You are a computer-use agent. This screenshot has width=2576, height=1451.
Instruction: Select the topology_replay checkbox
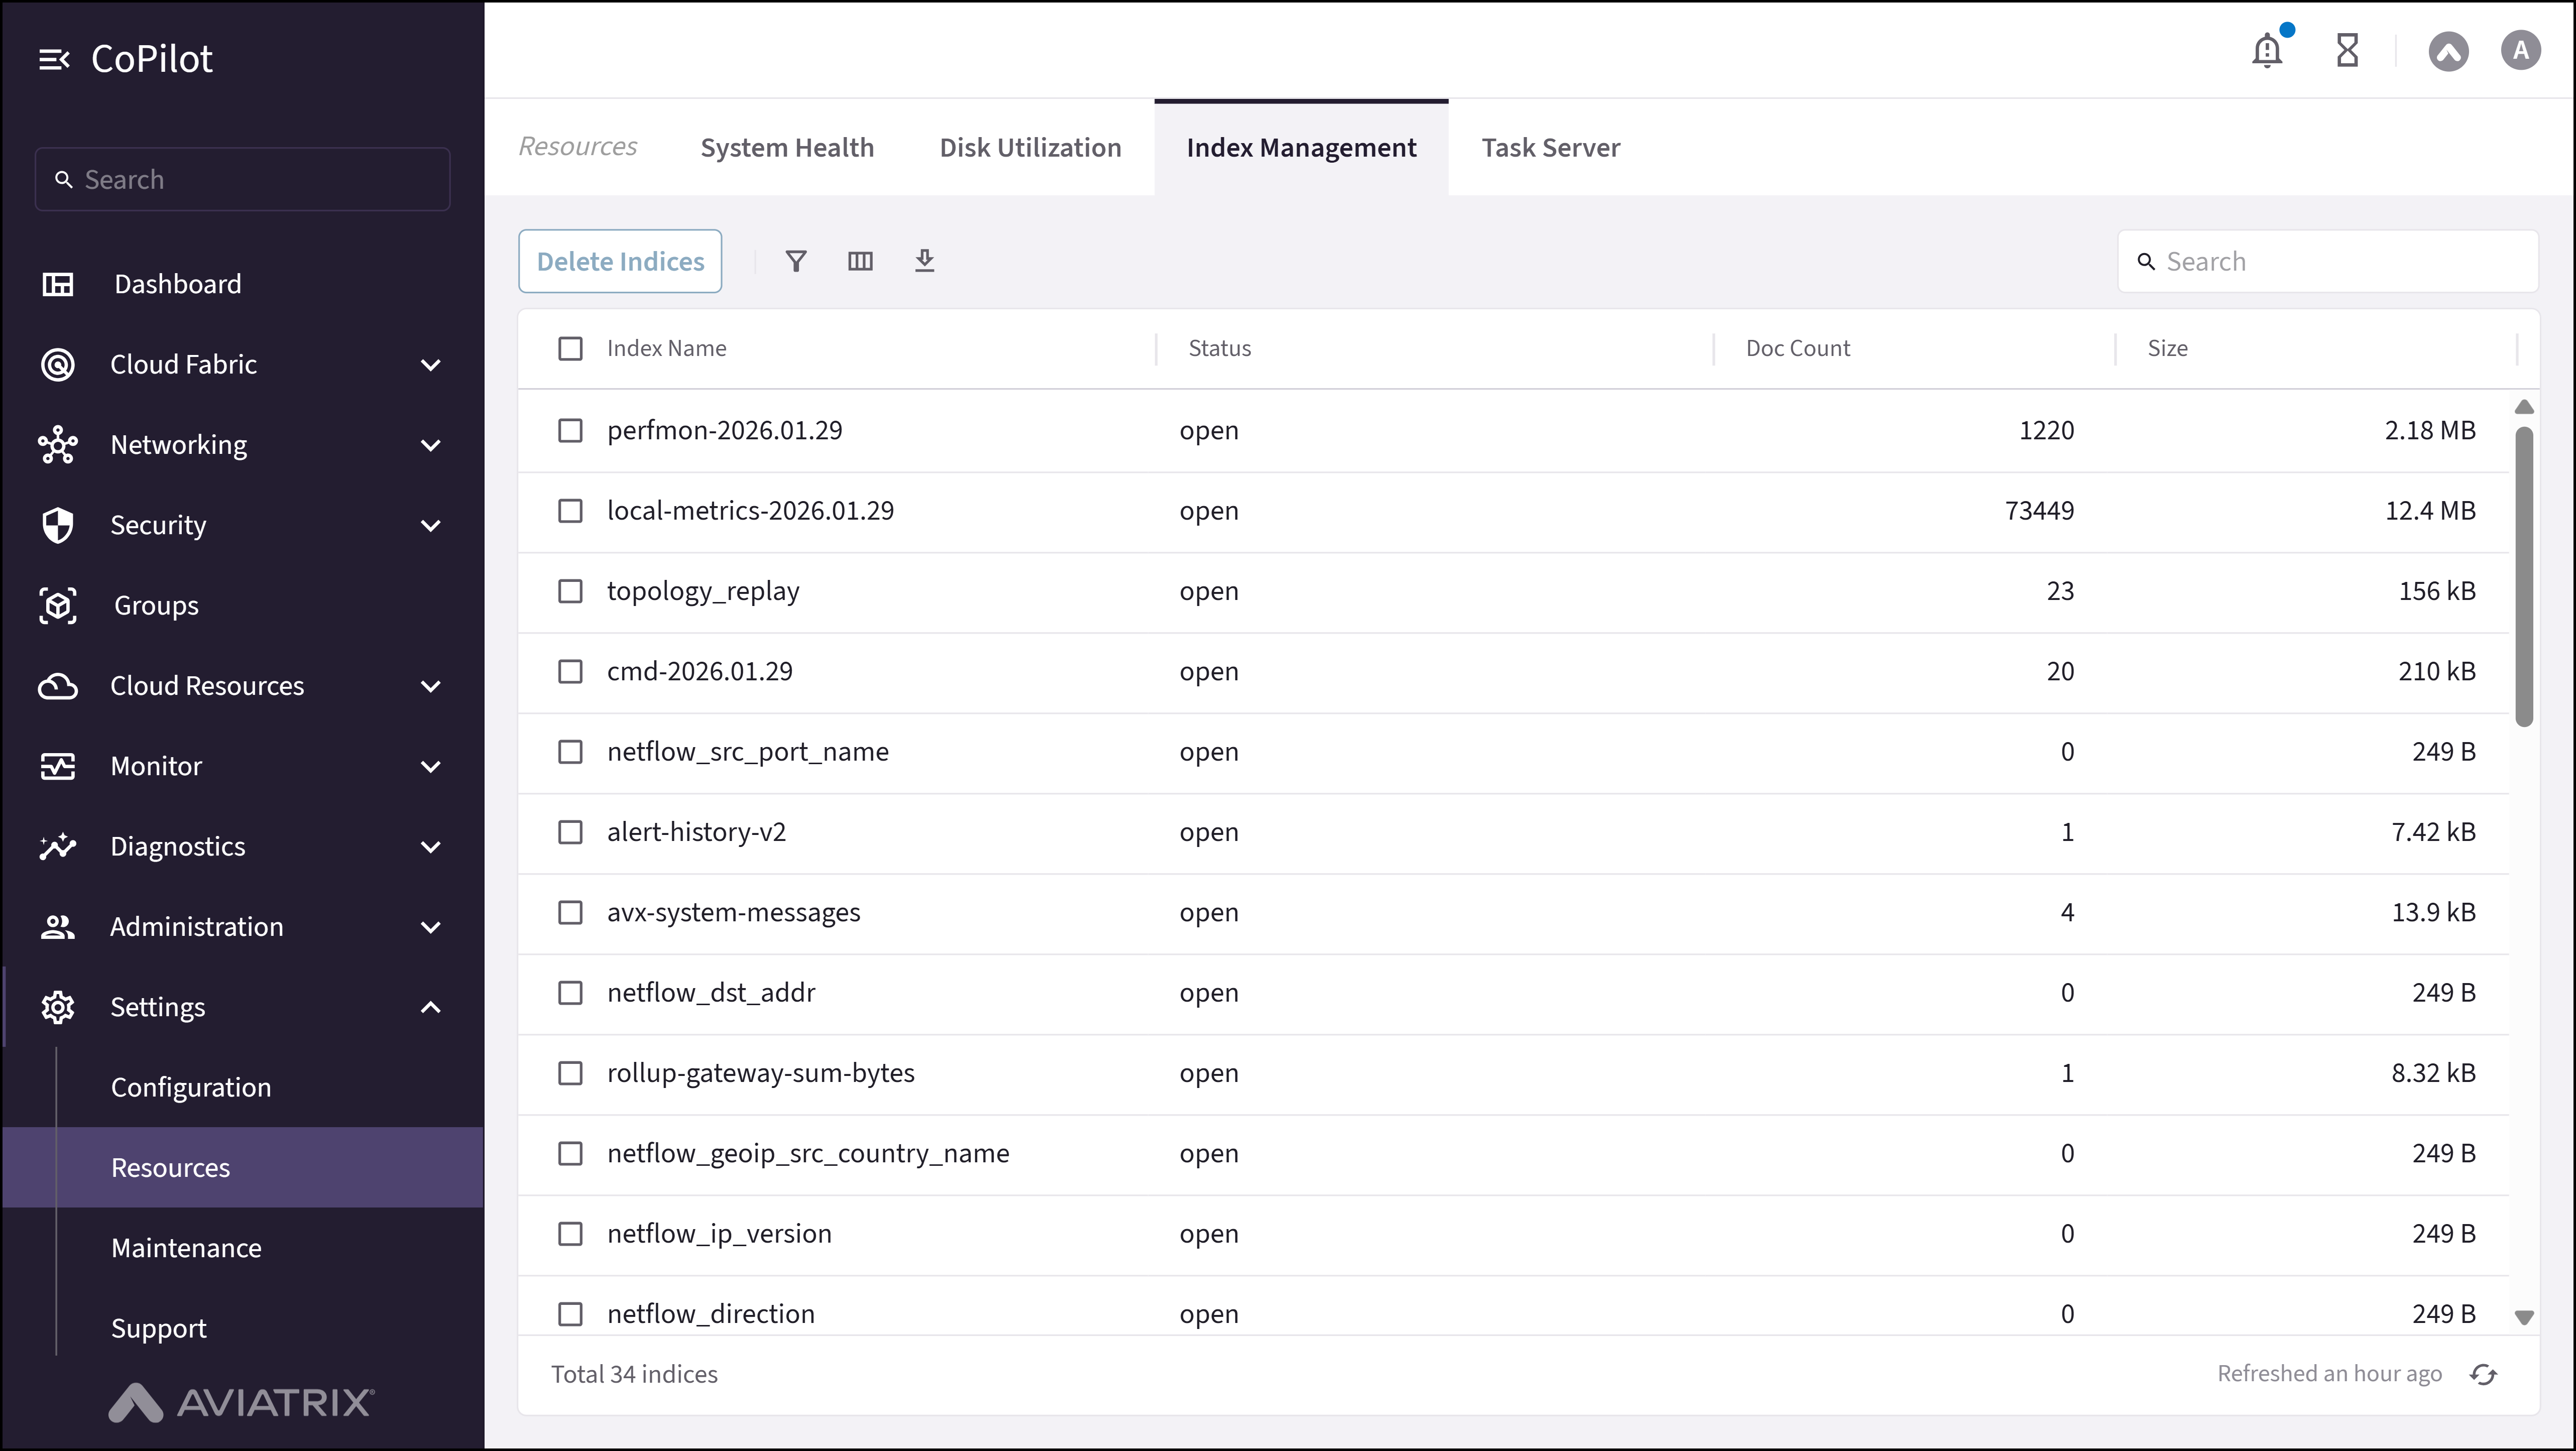click(571, 591)
